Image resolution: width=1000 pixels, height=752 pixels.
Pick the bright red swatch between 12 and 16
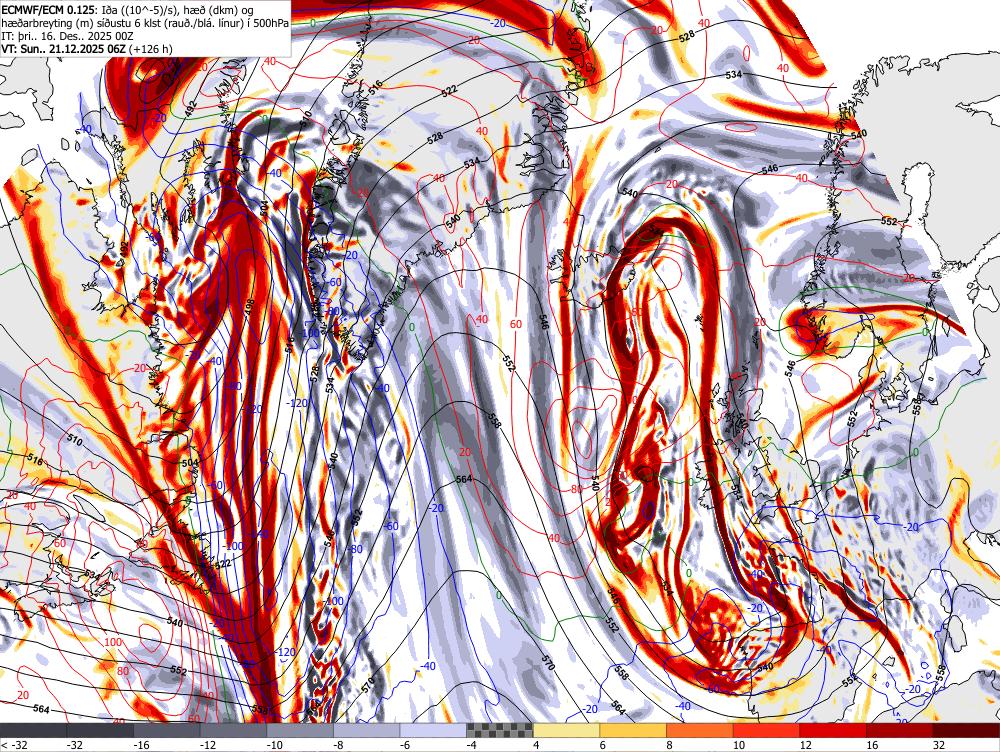(x=833, y=730)
